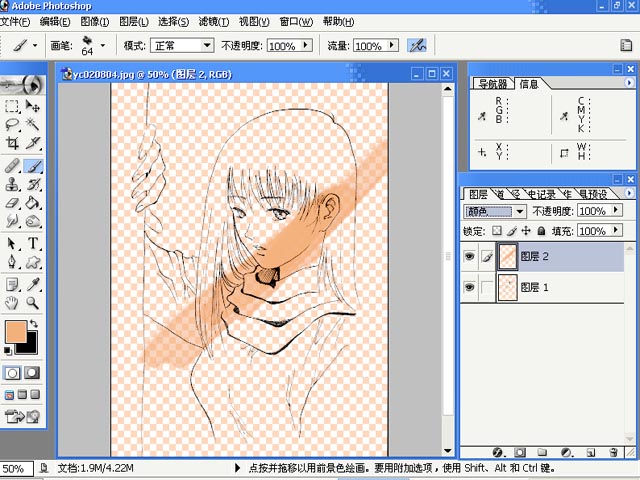Click the create new layer icon
This screenshot has height=480, width=640.
click(x=591, y=452)
